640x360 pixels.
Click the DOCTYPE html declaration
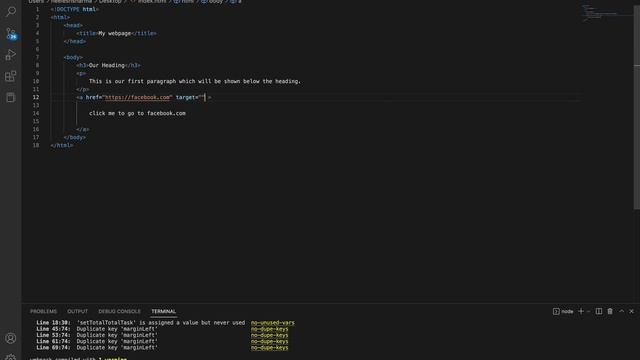(75, 9)
